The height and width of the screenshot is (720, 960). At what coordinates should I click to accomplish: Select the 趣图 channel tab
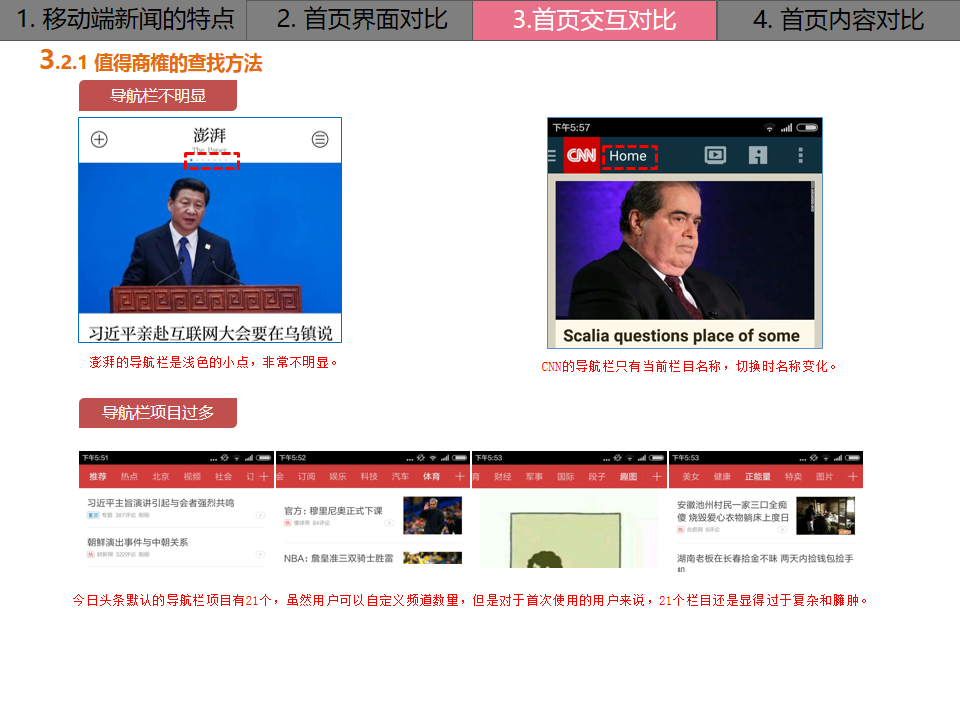coord(628,476)
